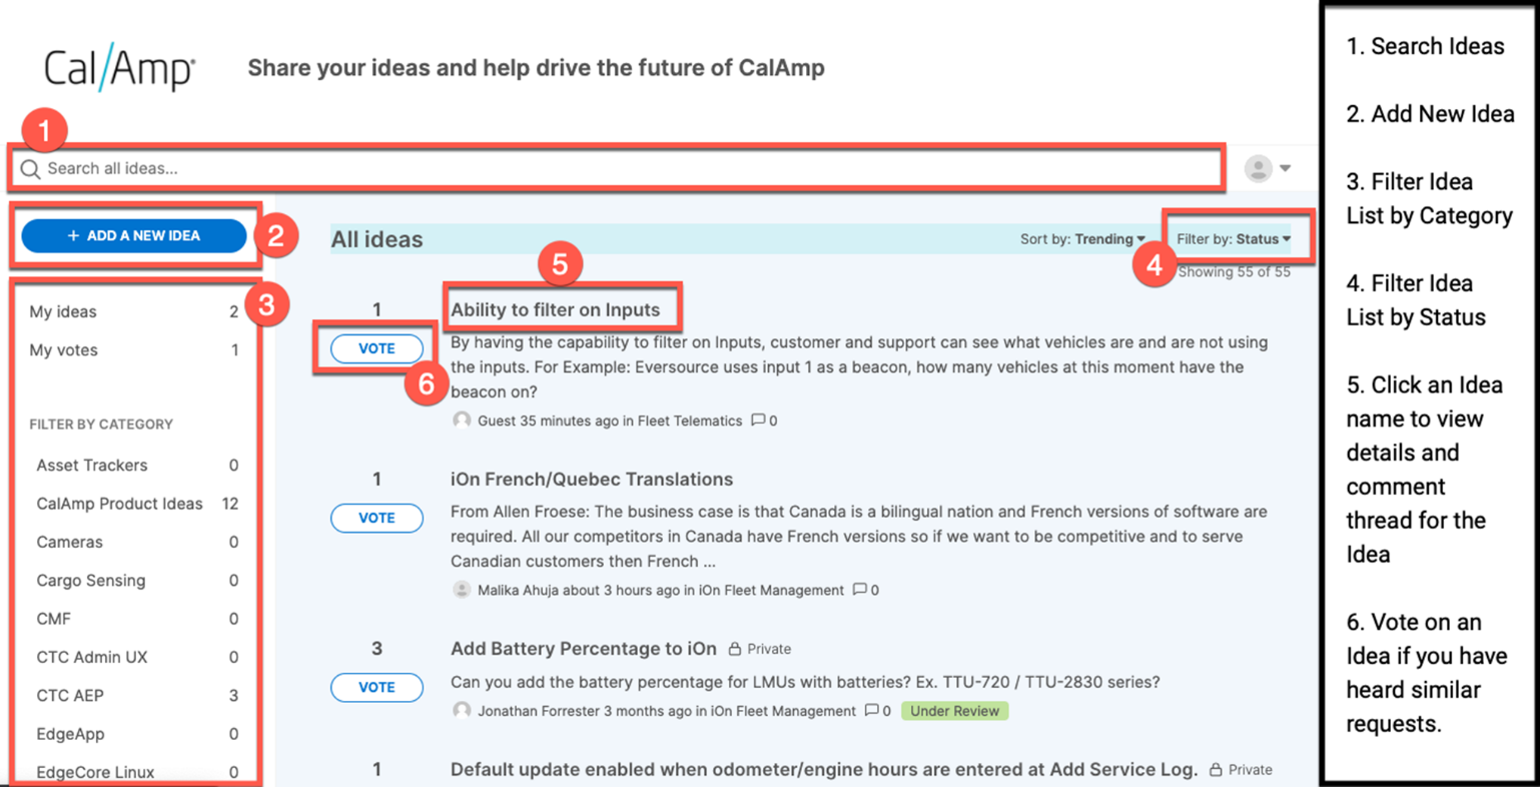The width and height of the screenshot is (1540, 791).
Task: Open the Ability to filter on Inputs idea
Action: click(x=555, y=310)
